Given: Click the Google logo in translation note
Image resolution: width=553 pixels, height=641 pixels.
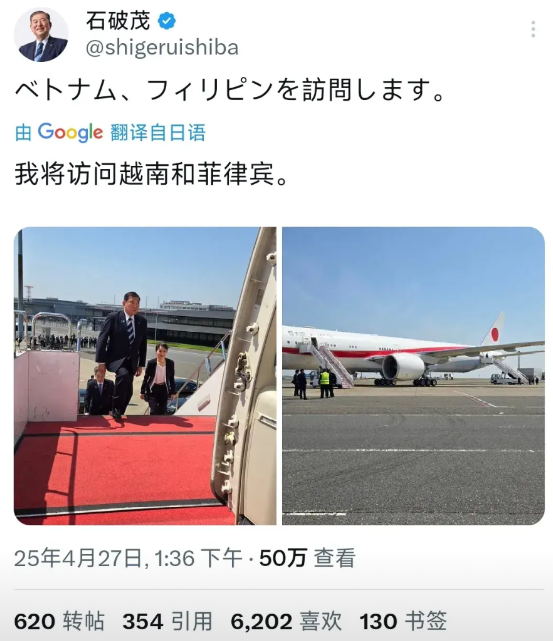Looking at the screenshot, I should tap(70, 132).
